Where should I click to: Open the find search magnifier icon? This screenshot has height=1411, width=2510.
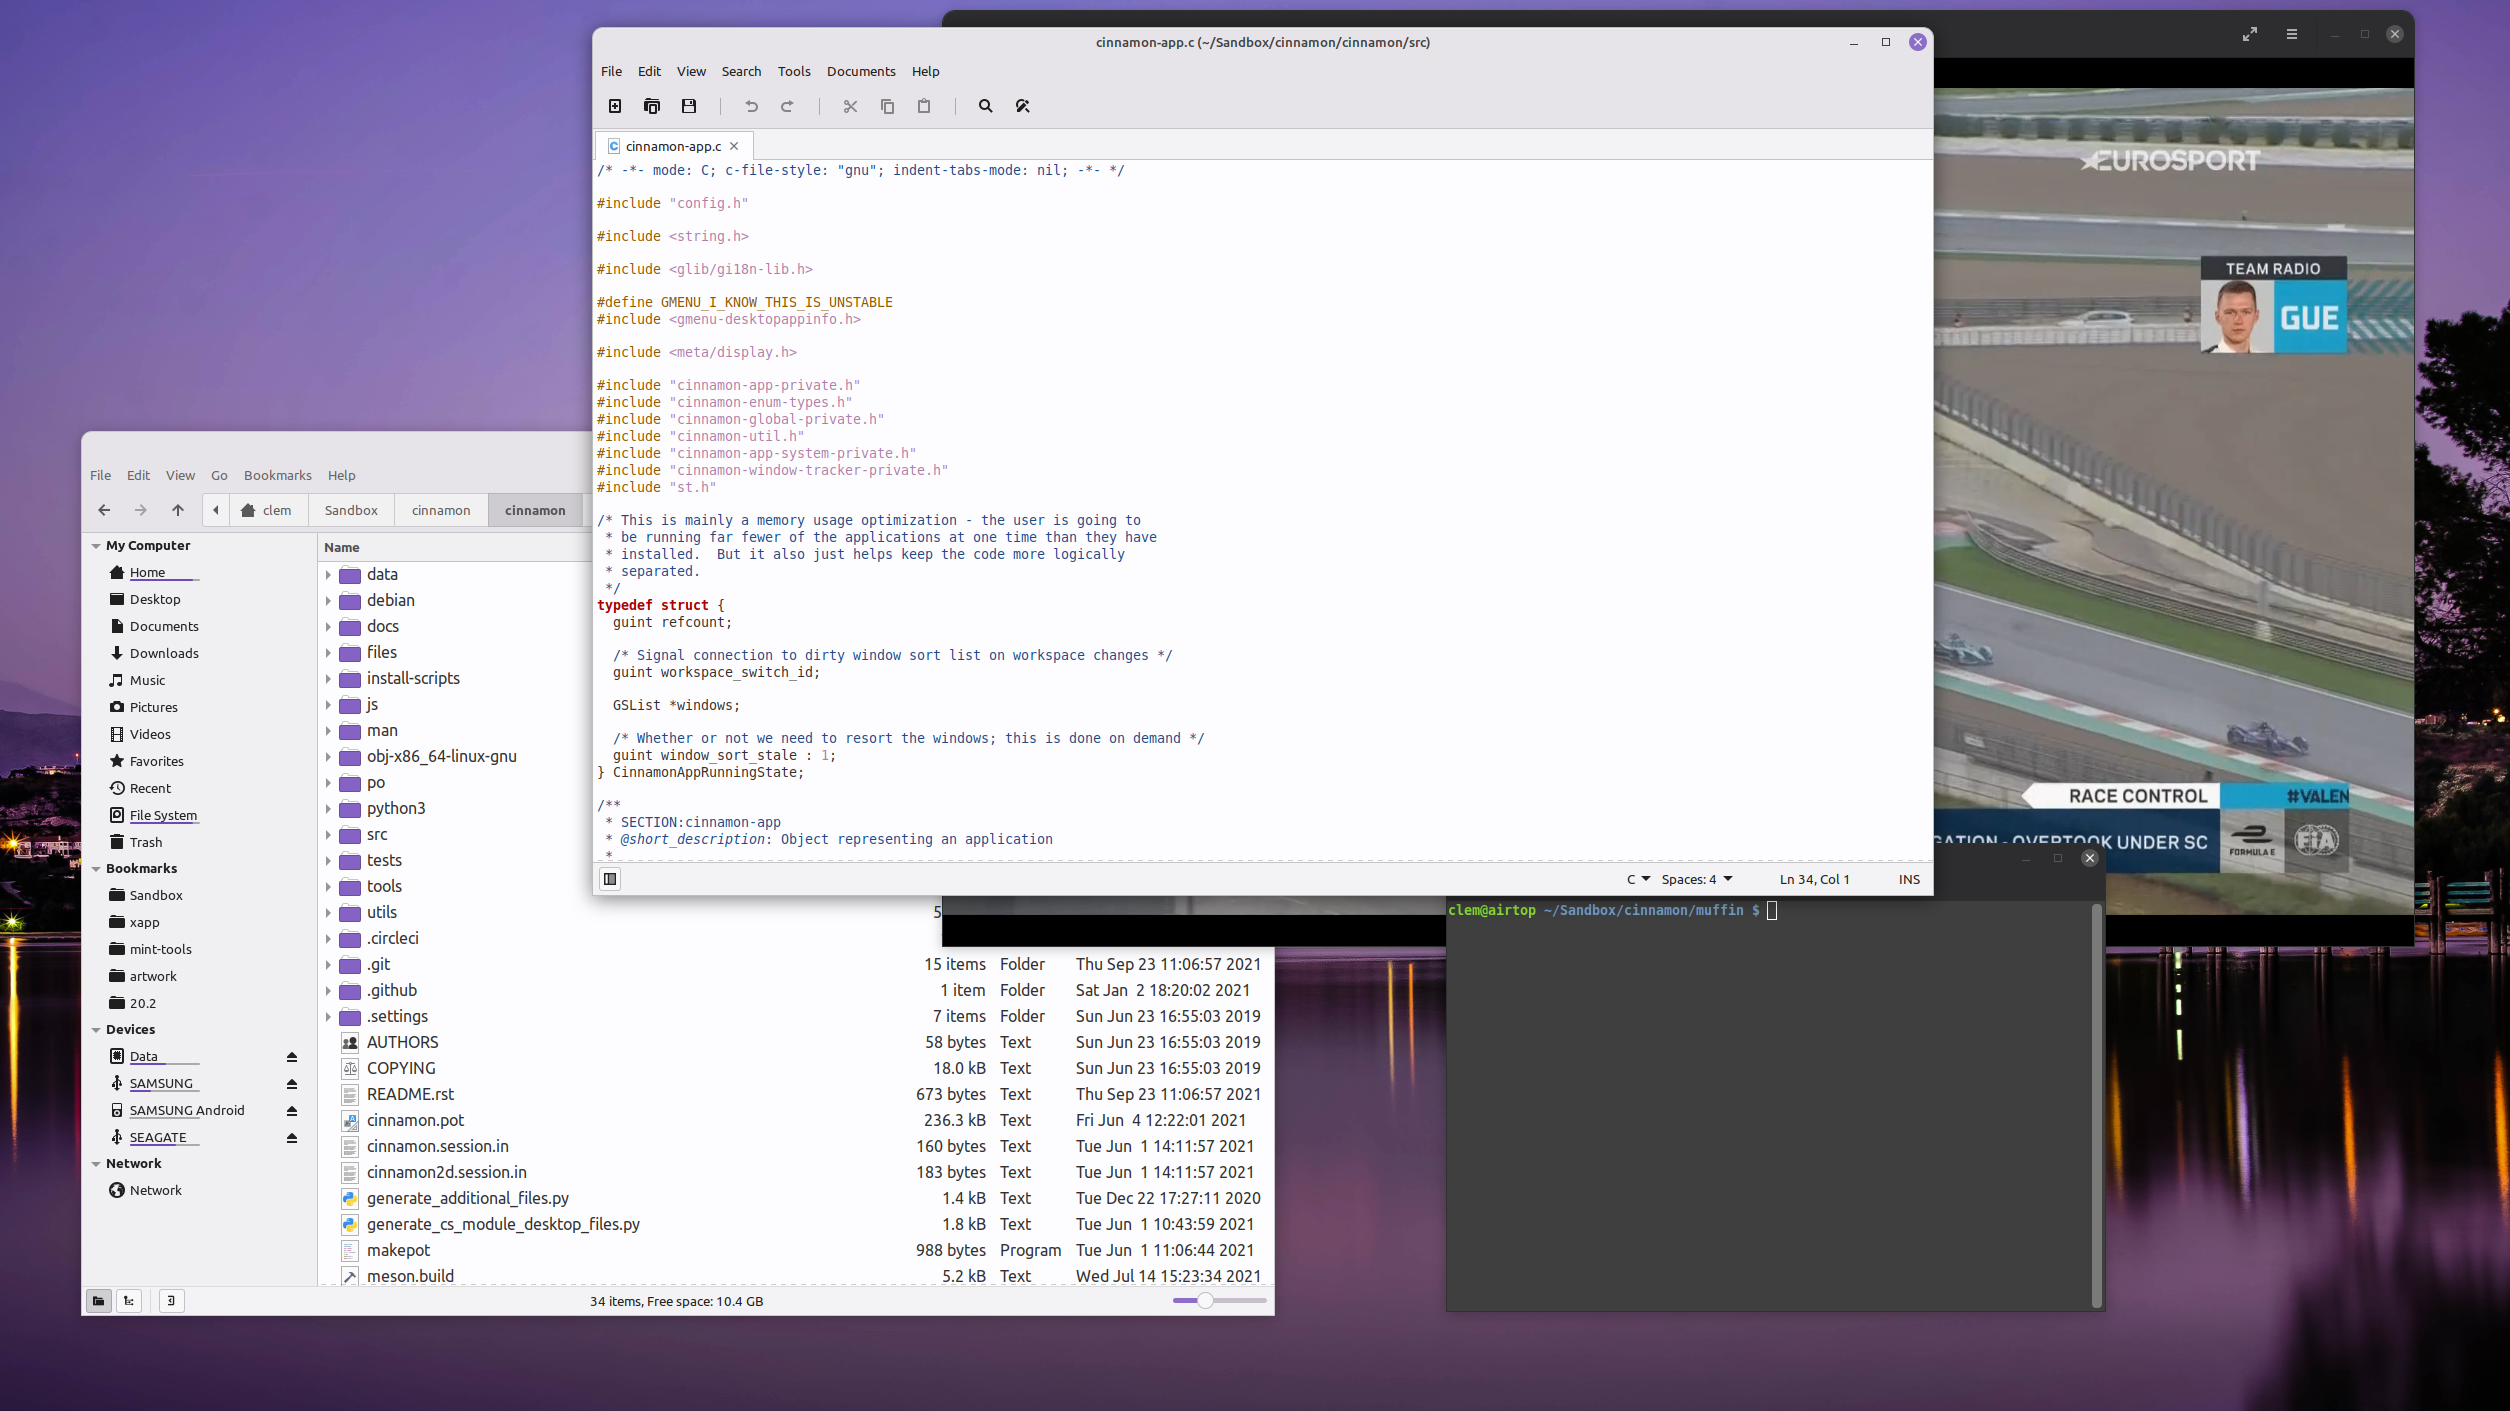[x=985, y=106]
